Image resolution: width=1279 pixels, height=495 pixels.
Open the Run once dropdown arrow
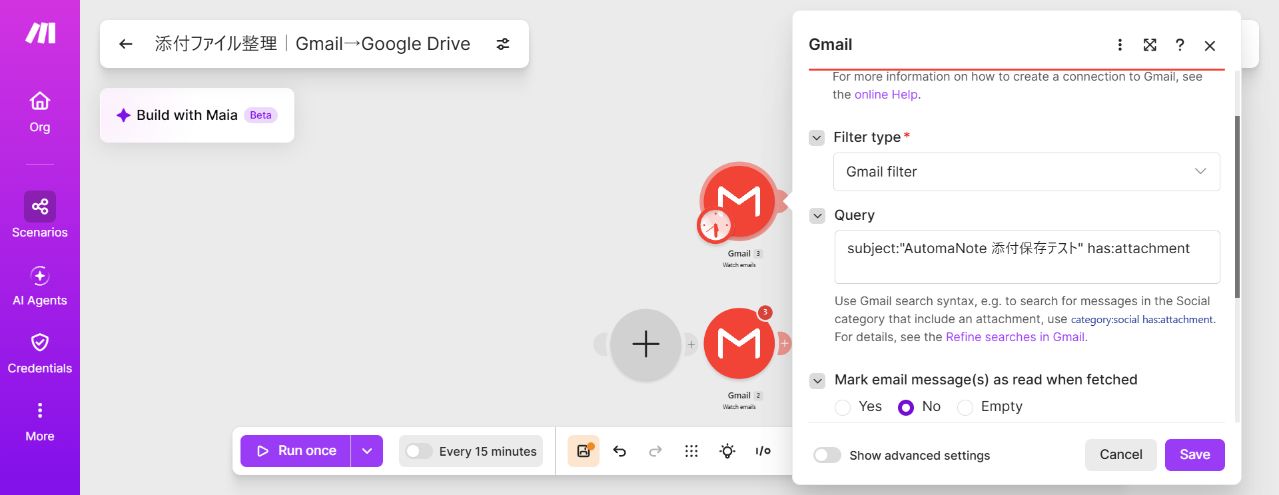[x=367, y=451]
